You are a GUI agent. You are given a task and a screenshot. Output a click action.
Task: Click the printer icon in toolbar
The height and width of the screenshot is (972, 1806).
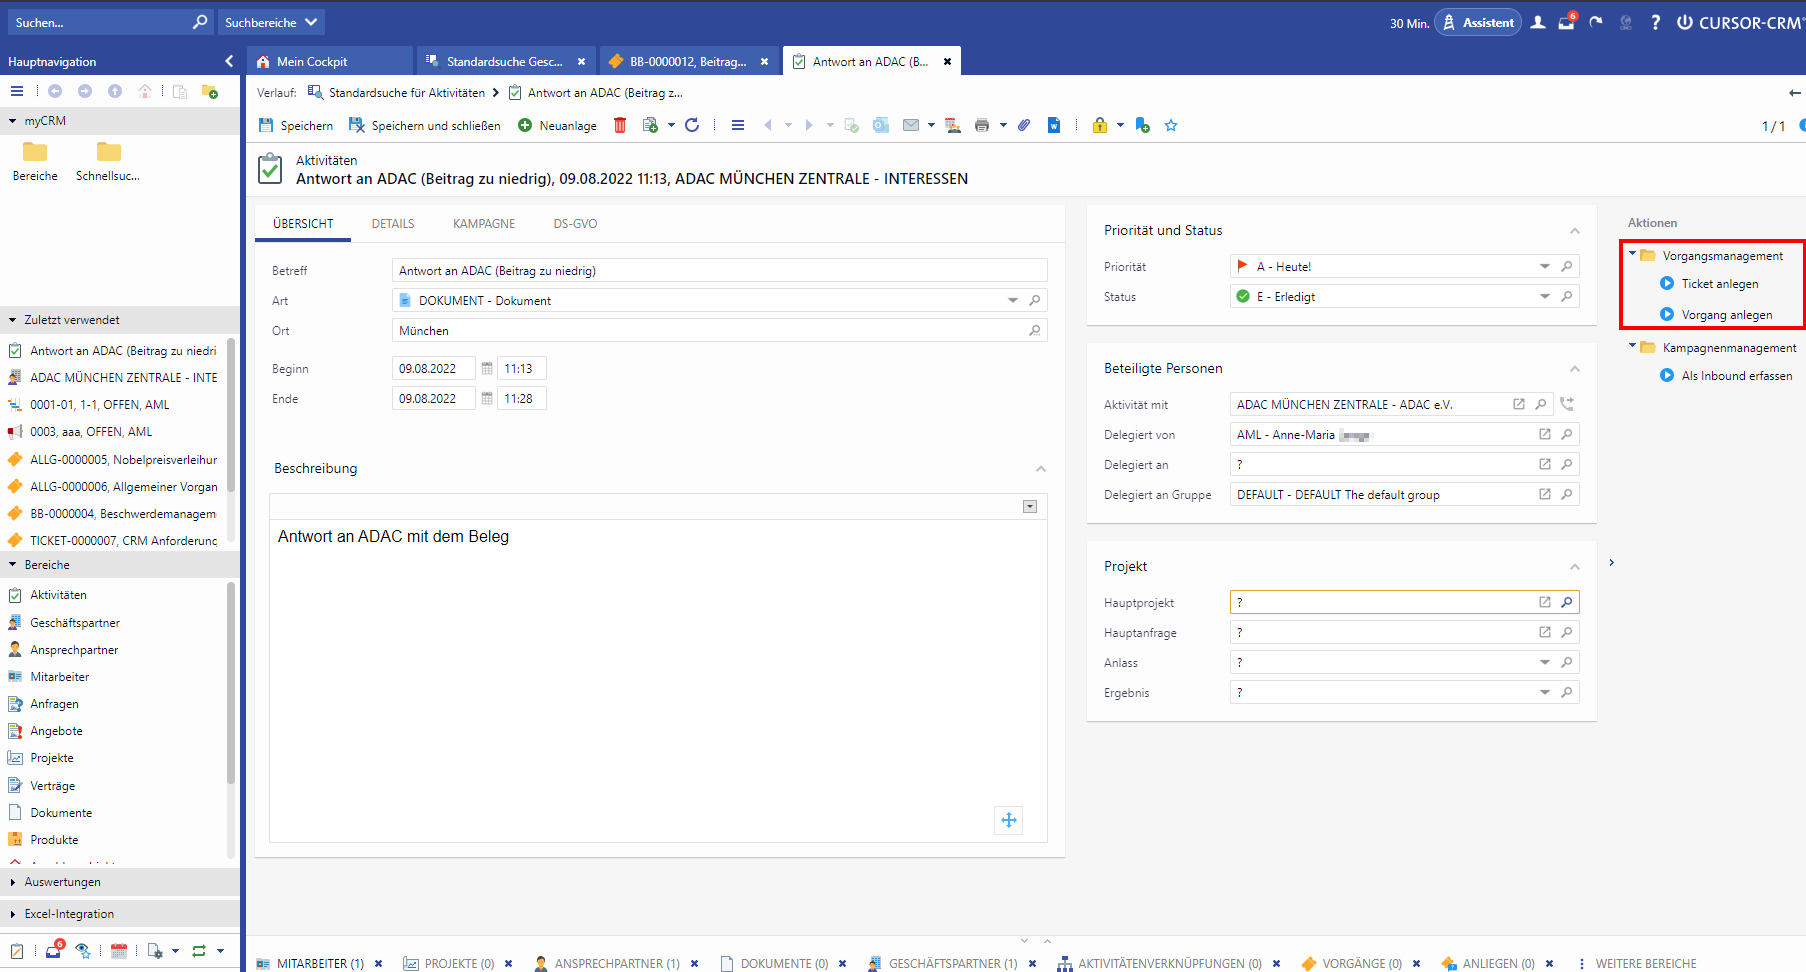click(981, 125)
